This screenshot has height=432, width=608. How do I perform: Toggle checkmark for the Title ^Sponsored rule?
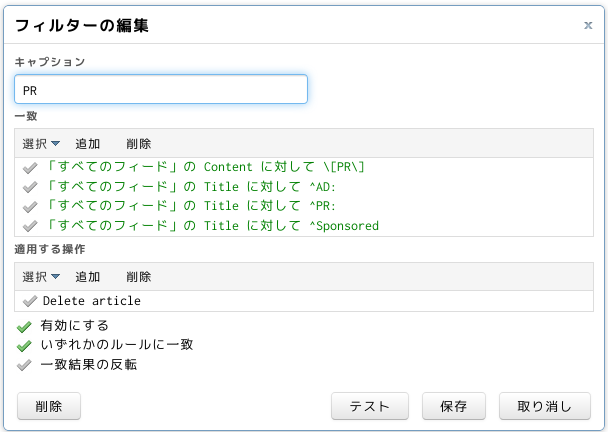pyautogui.click(x=30, y=226)
